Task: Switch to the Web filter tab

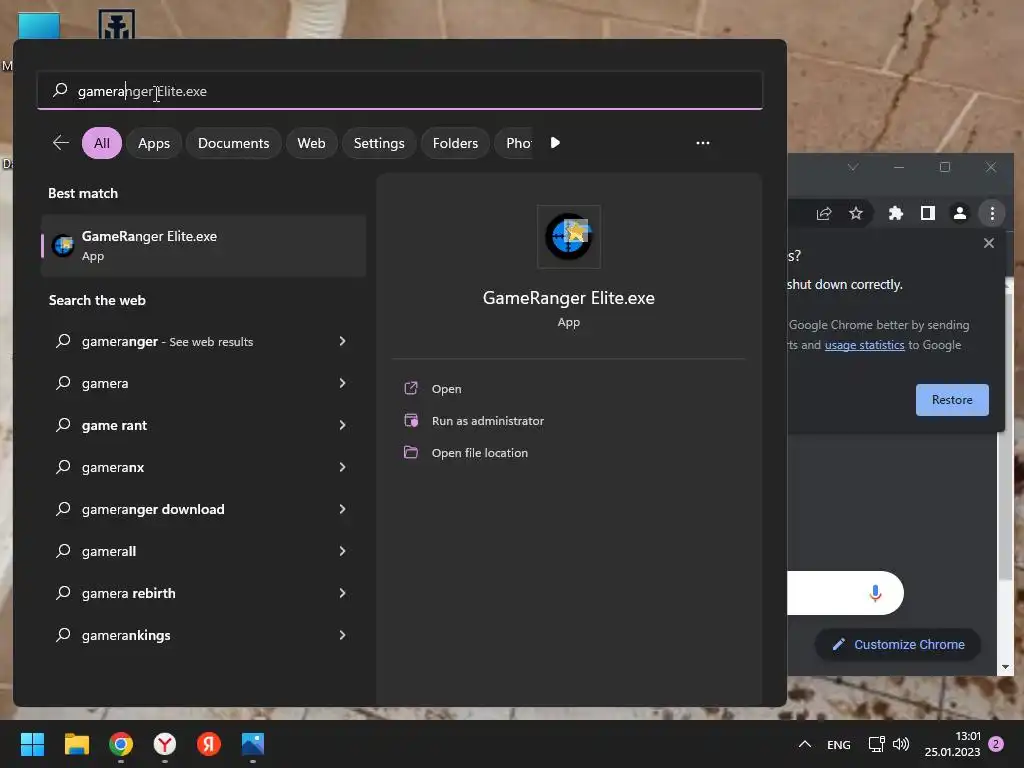Action: click(312, 143)
